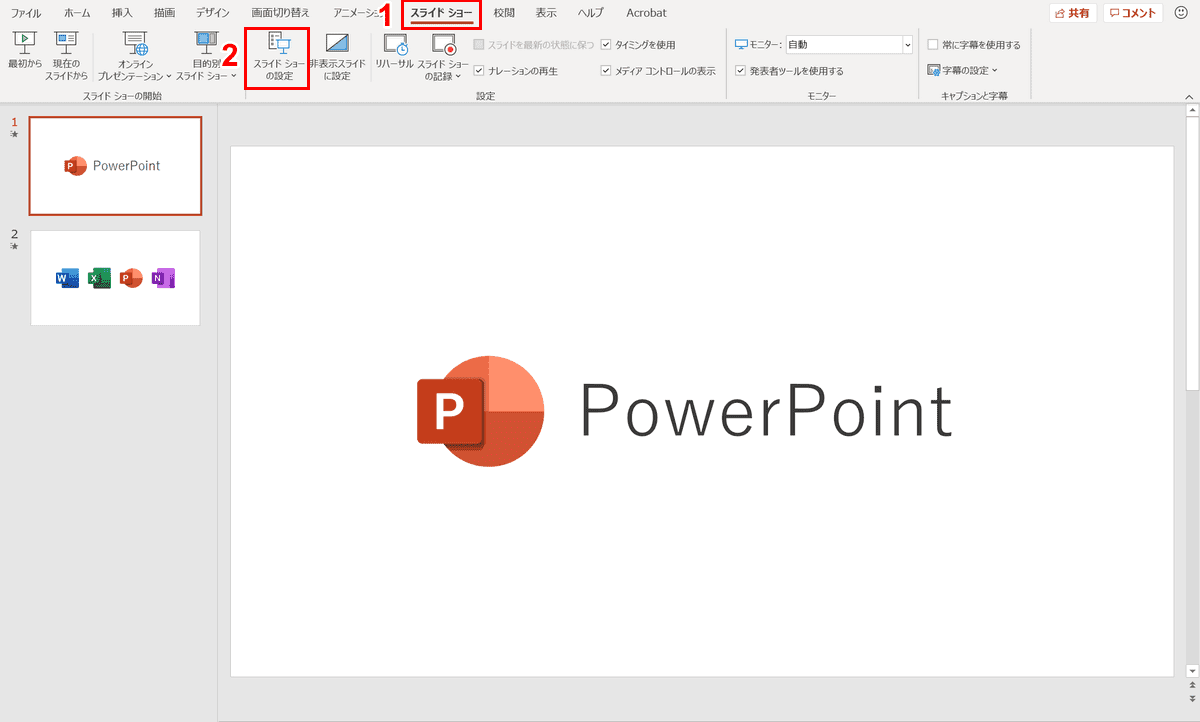Switch to the 描画 tab
The height and width of the screenshot is (722, 1200).
point(164,13)
